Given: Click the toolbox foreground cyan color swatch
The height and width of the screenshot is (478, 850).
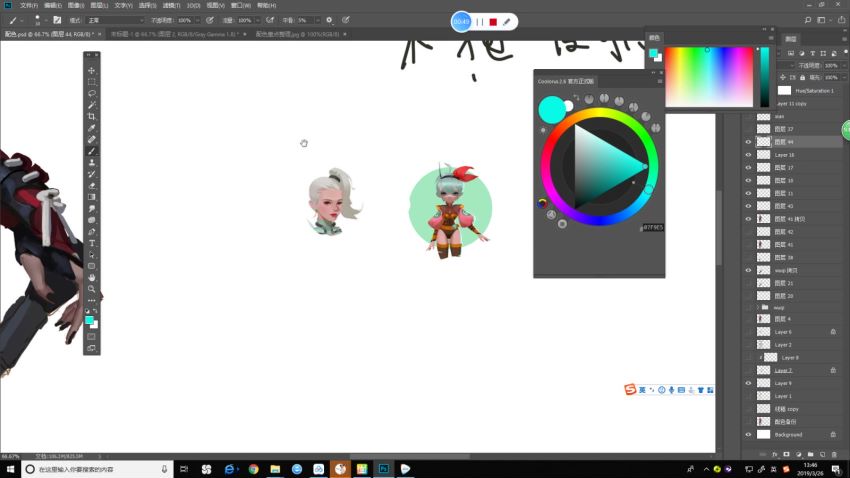Looking at the screenshot, I should (x=89, y=320).
